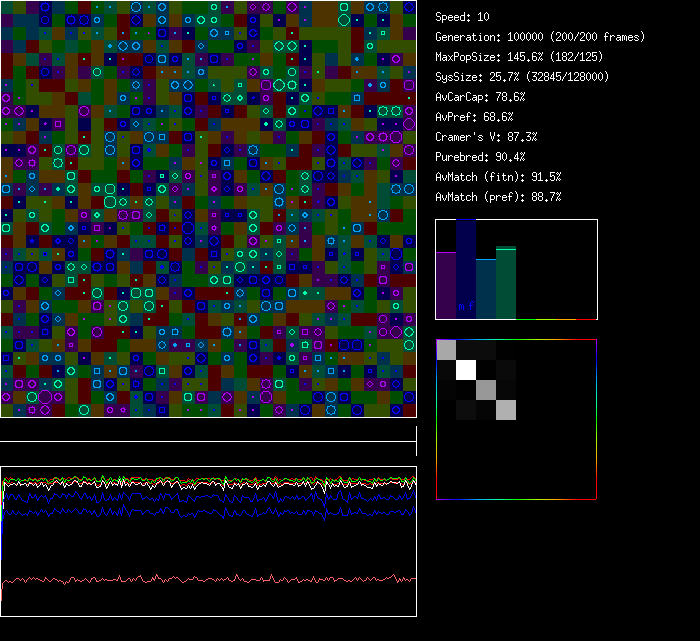Click the AvMatch (fitn) statistic

pyautogui.click(x=498, y=177)
